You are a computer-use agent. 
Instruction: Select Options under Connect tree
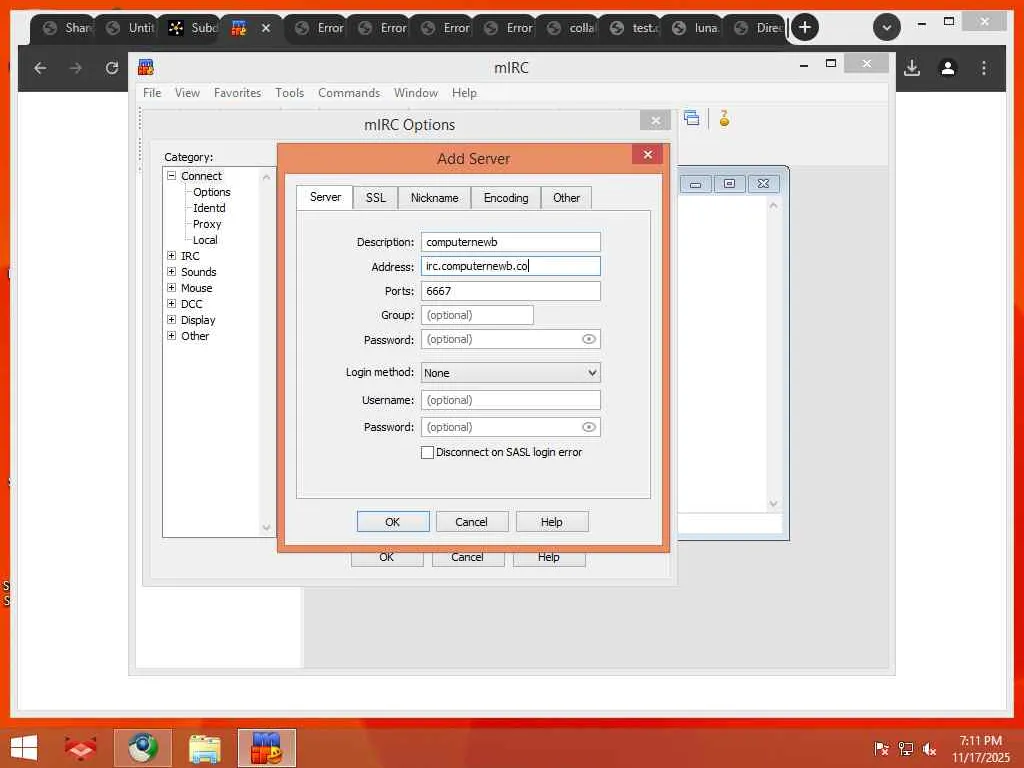212,192
